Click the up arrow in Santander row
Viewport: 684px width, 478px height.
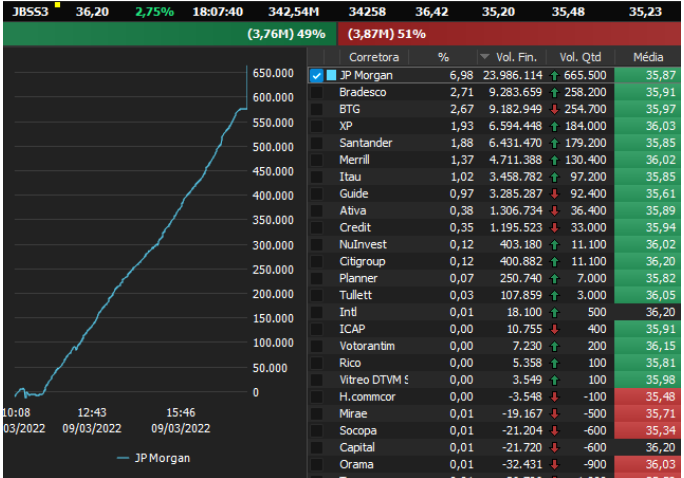[554, 143]
